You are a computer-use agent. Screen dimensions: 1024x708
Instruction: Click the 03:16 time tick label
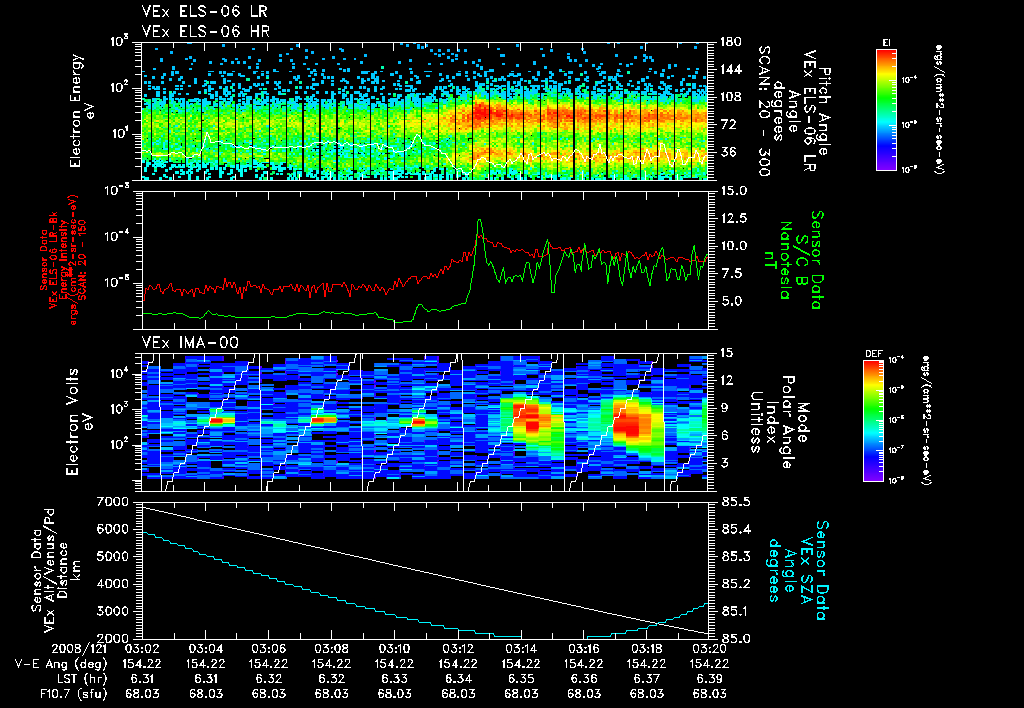(x=584, y=649)
